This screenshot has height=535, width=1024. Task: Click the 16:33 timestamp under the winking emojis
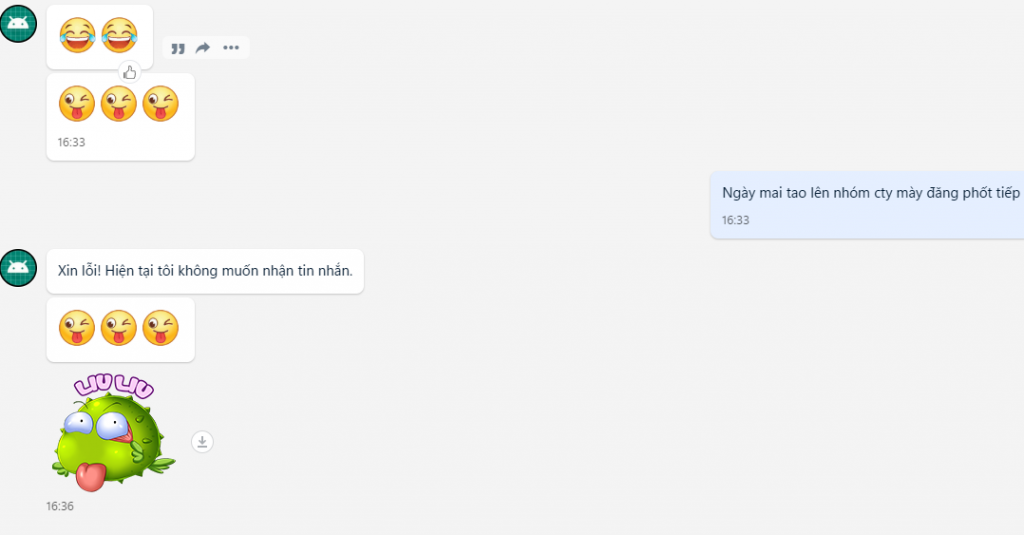point(71,142)
